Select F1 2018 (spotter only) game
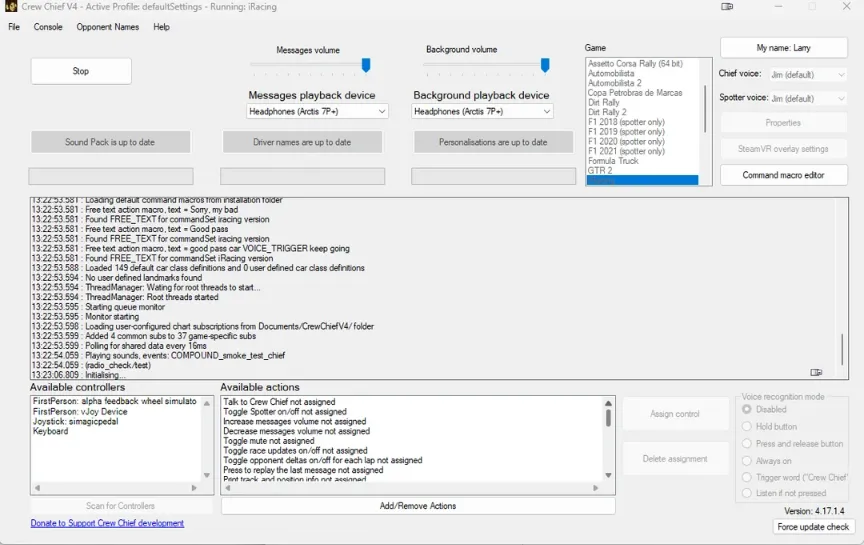This screenshot has height=545, width=864. pyautogui.click(x=627, y=122)
